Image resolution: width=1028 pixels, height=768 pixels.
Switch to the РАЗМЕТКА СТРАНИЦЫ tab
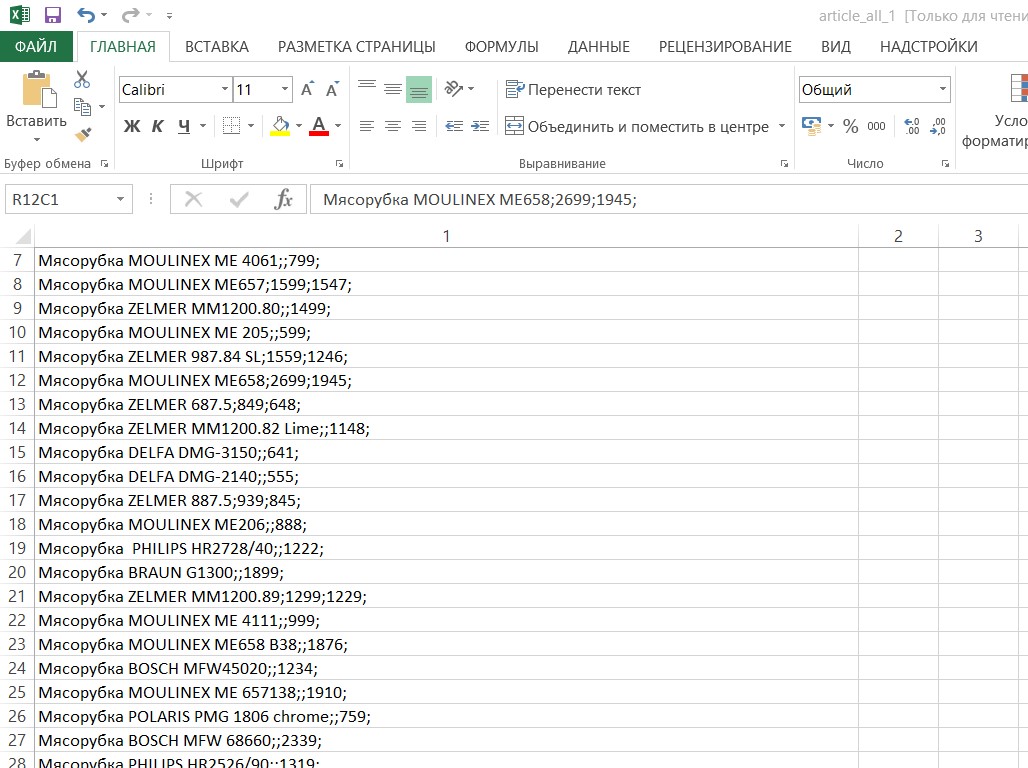[357, 47]
